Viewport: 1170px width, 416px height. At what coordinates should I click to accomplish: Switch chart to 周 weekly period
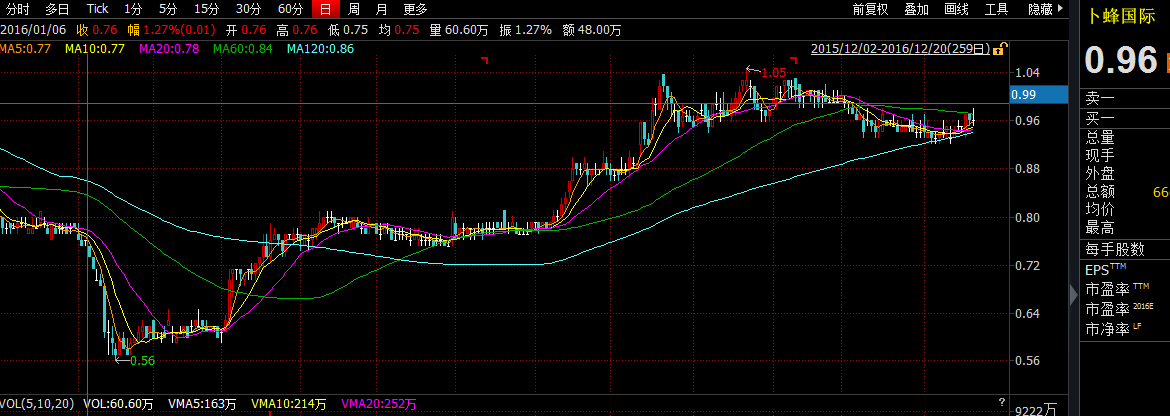(x=353, y=9)
